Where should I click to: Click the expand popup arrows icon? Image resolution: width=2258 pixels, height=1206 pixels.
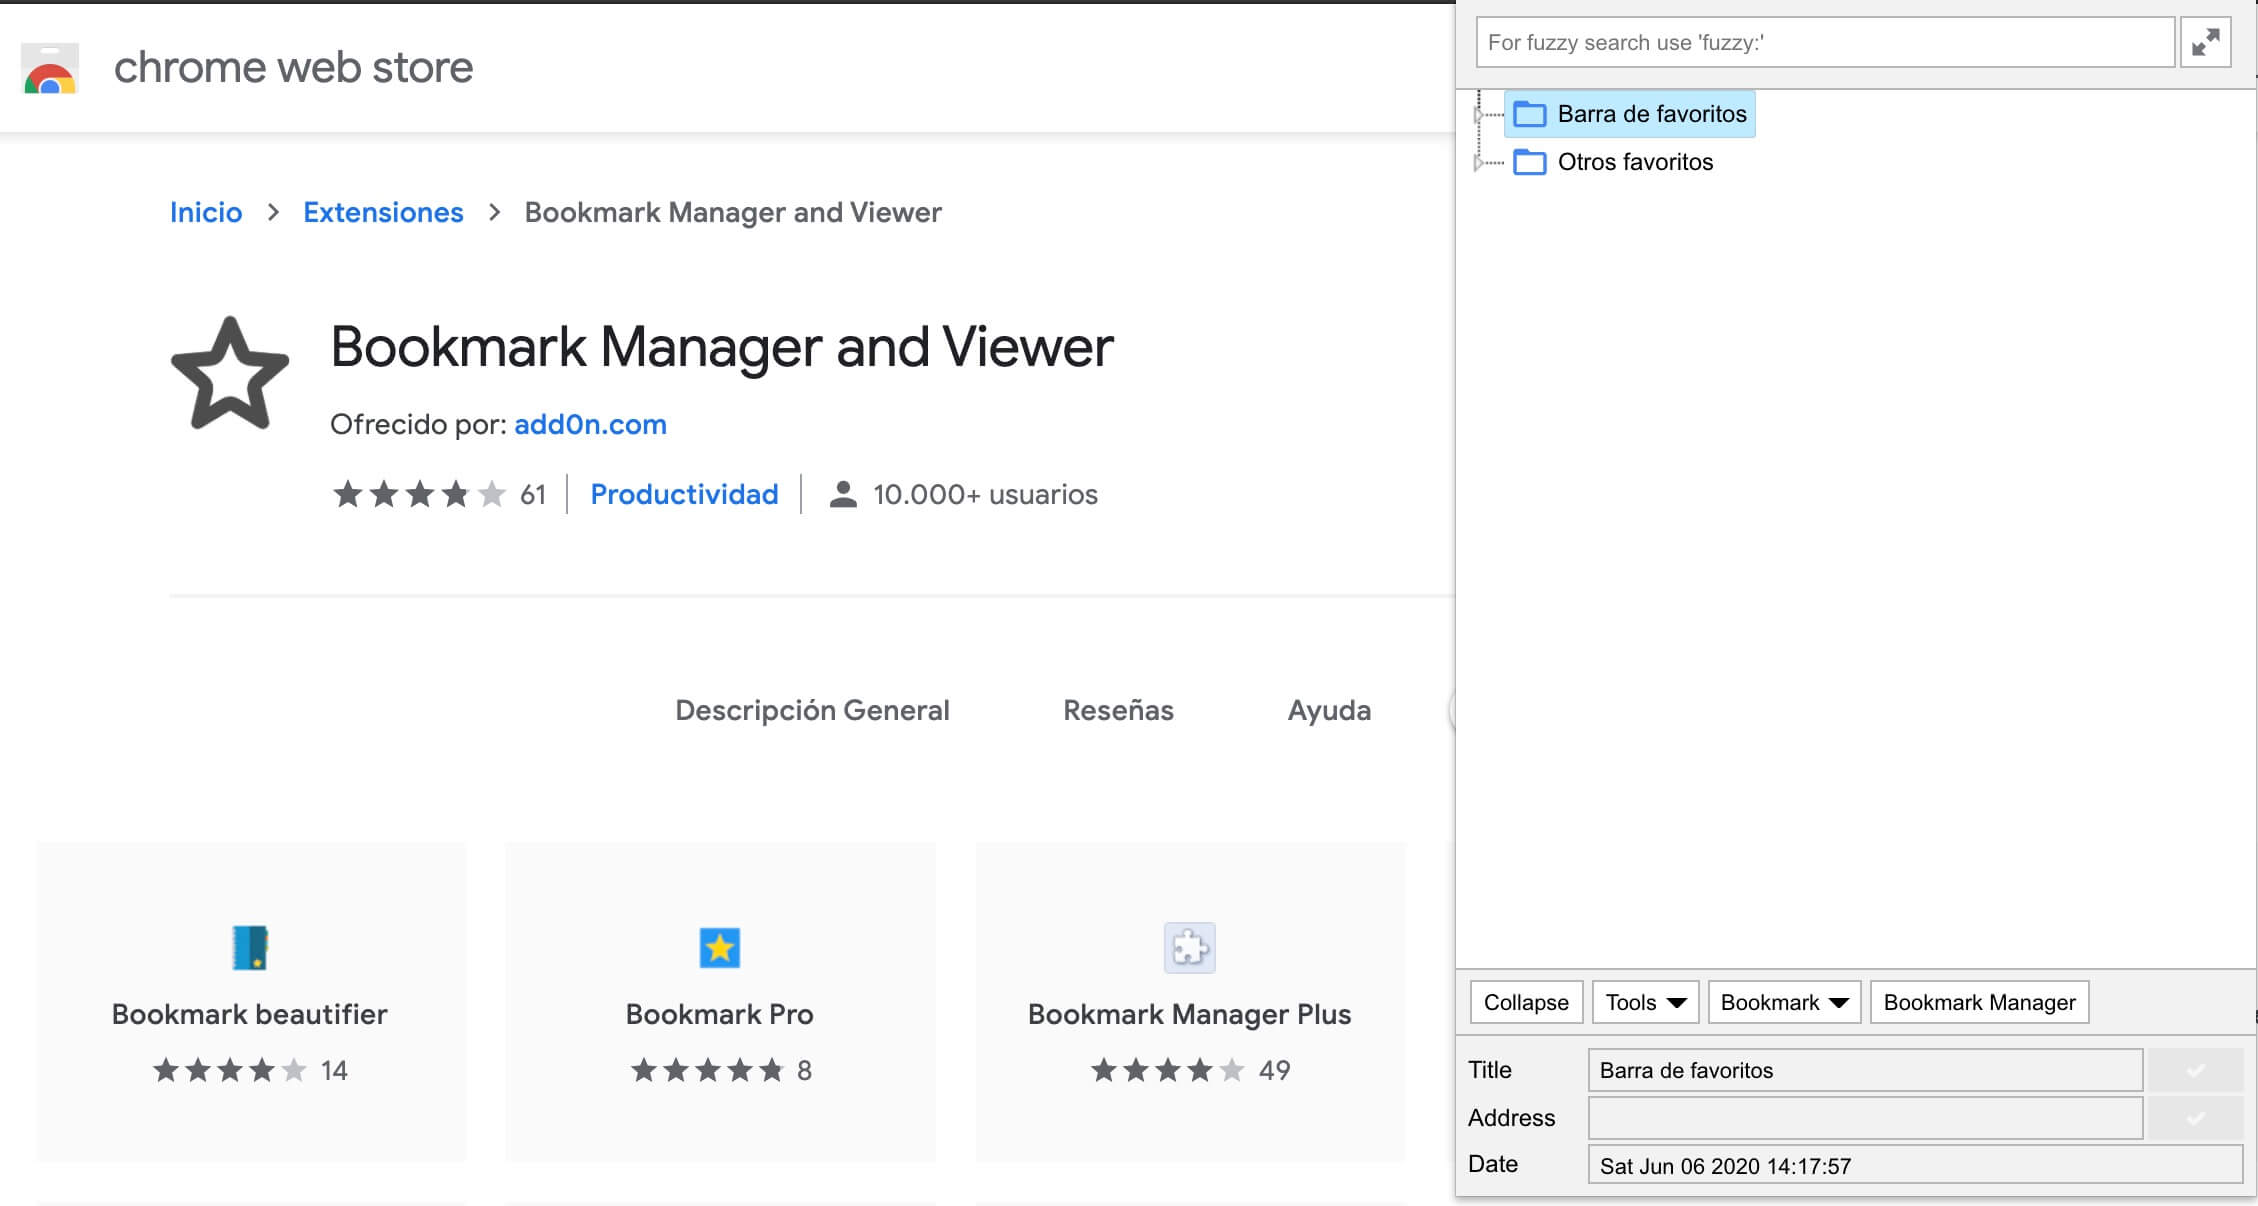tap(2205, 42)
